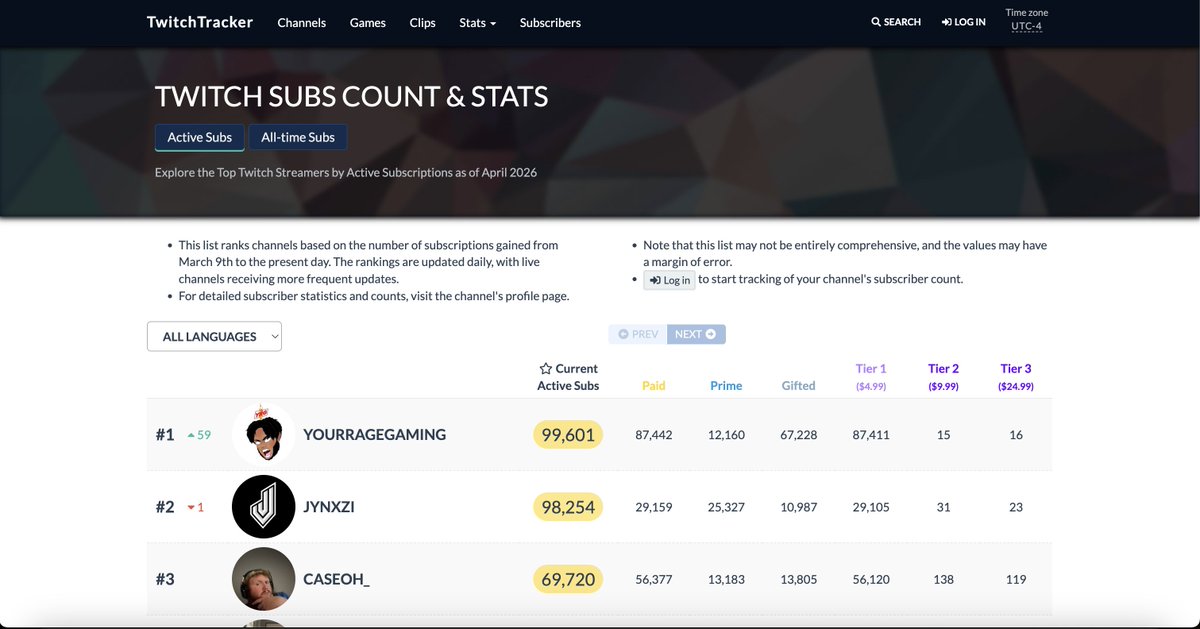Click the Gifted column header
The height and width of the screenshot is (629, 1200).
(x=799, y=385)
